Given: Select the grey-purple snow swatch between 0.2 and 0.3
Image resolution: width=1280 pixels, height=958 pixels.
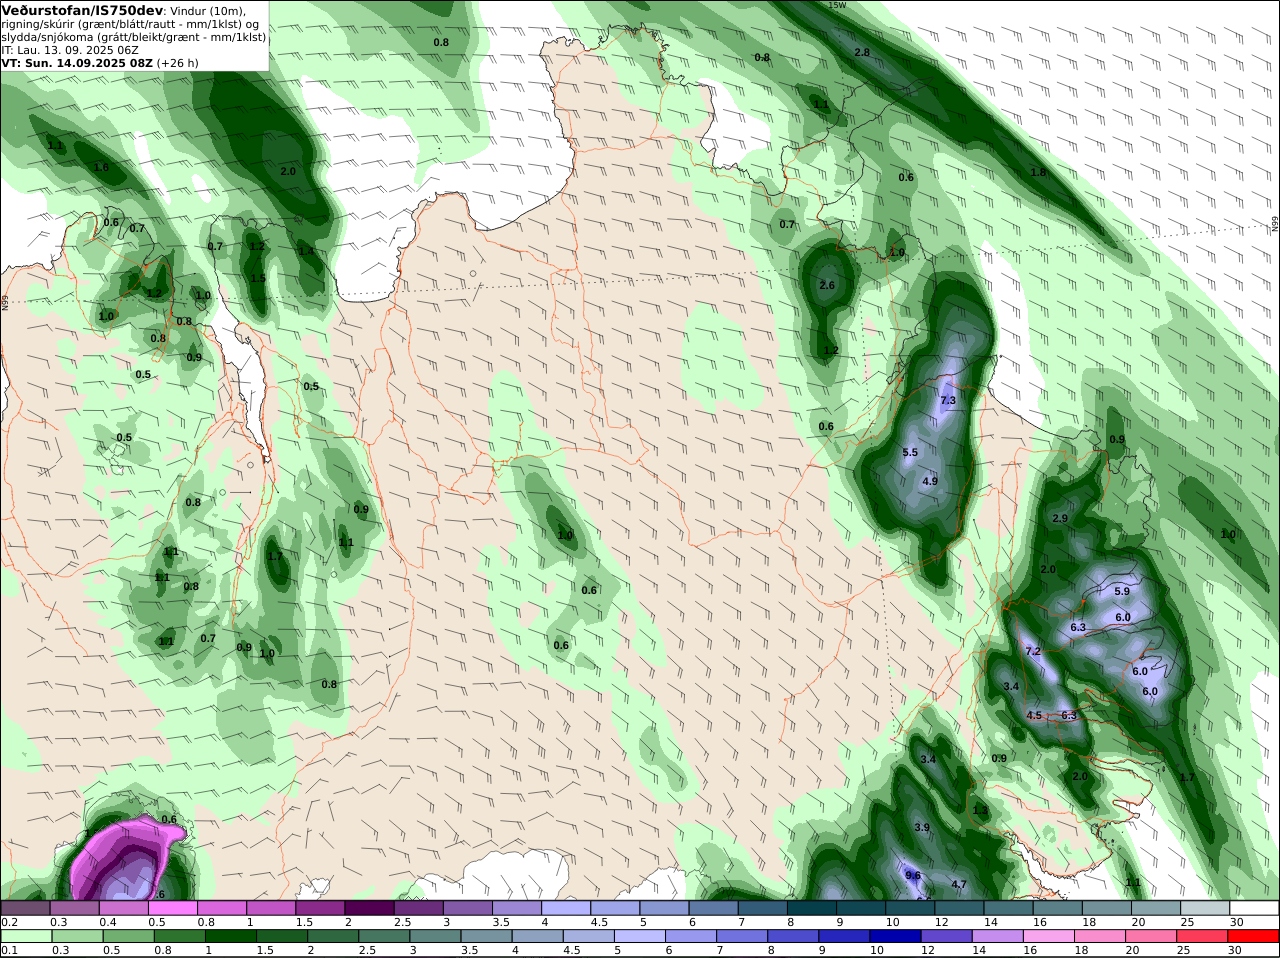Looking at the screenshot, I should pos(25,908).
